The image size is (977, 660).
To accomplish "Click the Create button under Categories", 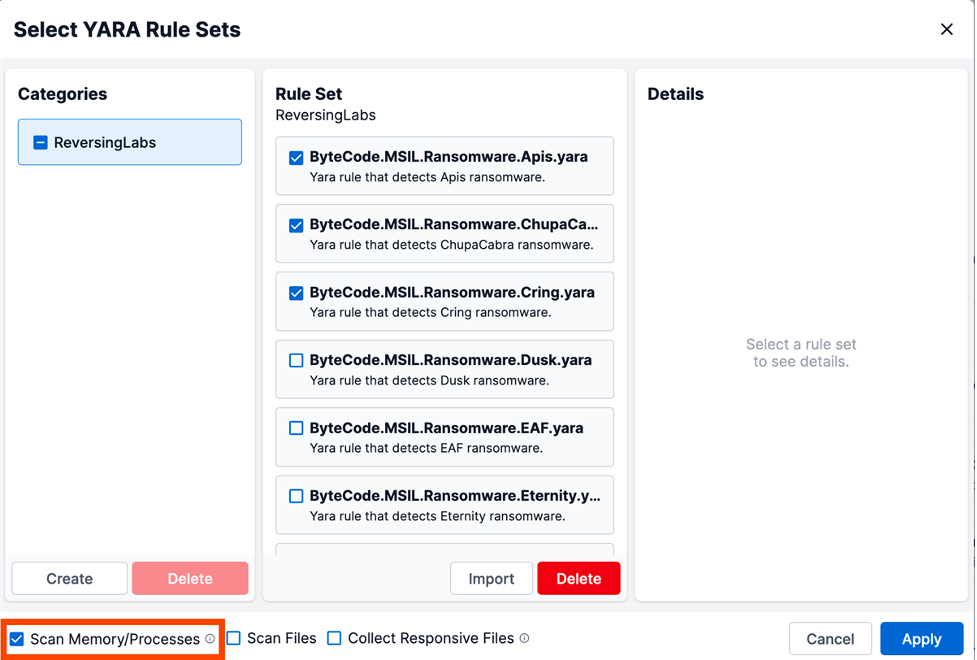I will (68, 578).
